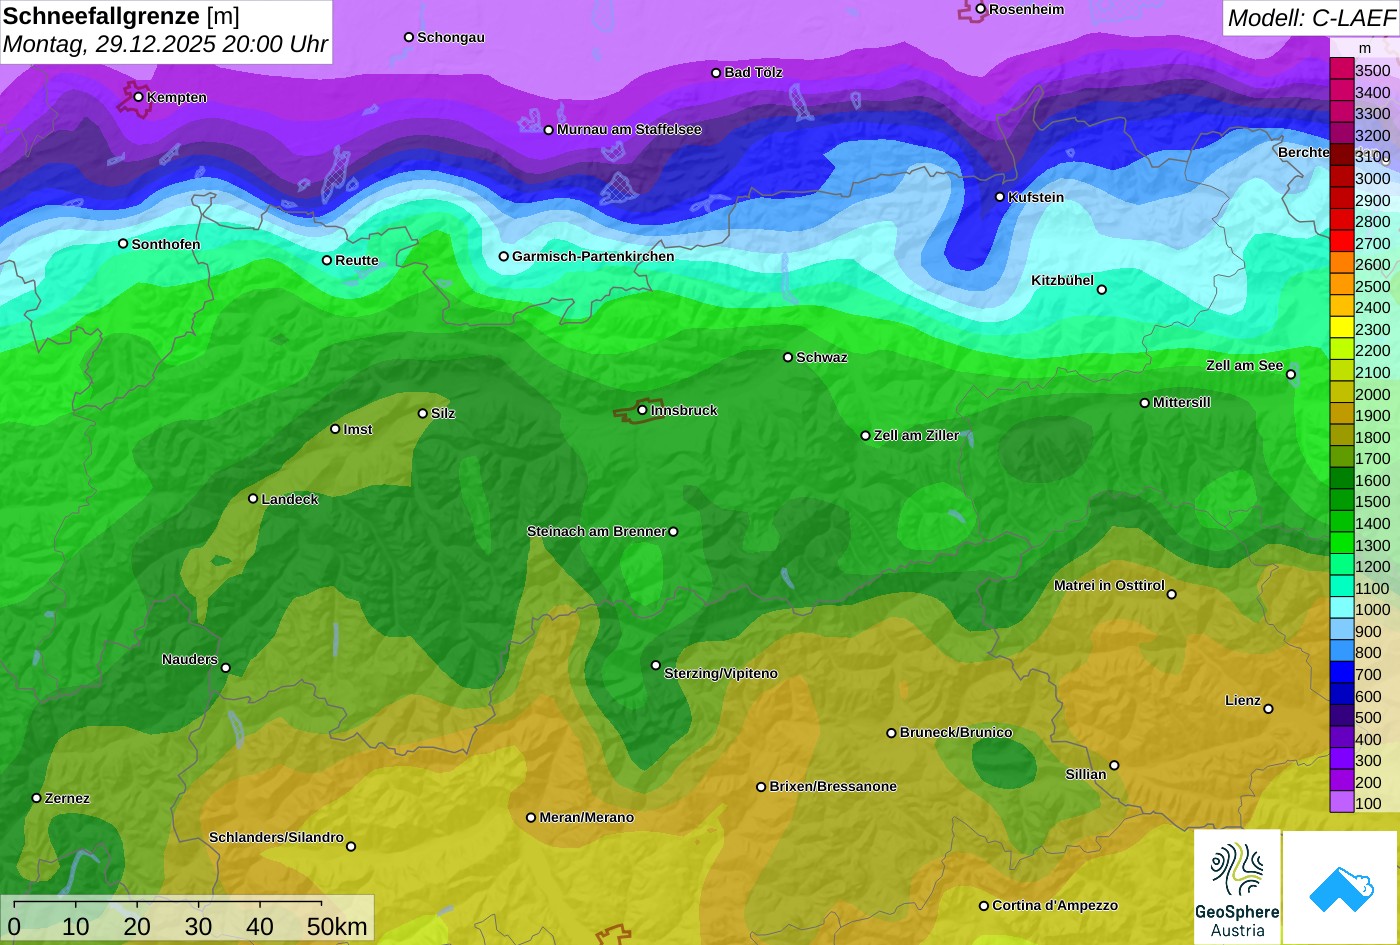Click the Nauders marker dot
The image size is (1400, 945).
[225, 668]
